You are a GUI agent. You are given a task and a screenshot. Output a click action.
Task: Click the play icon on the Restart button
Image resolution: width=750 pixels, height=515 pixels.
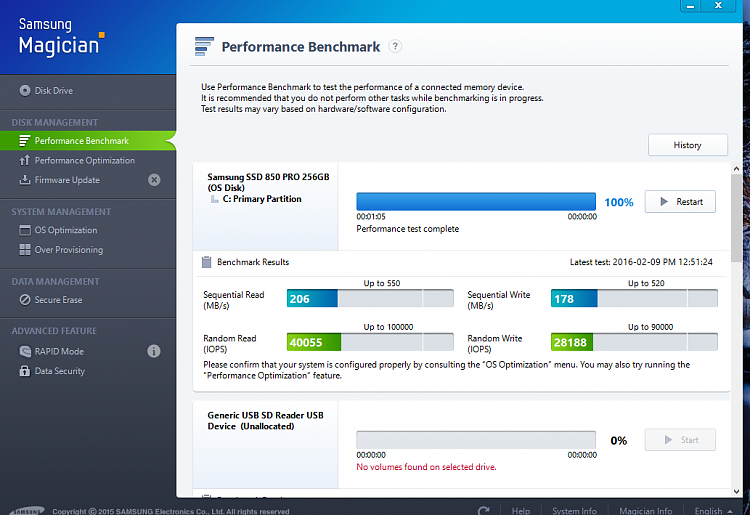coord(664,202)
